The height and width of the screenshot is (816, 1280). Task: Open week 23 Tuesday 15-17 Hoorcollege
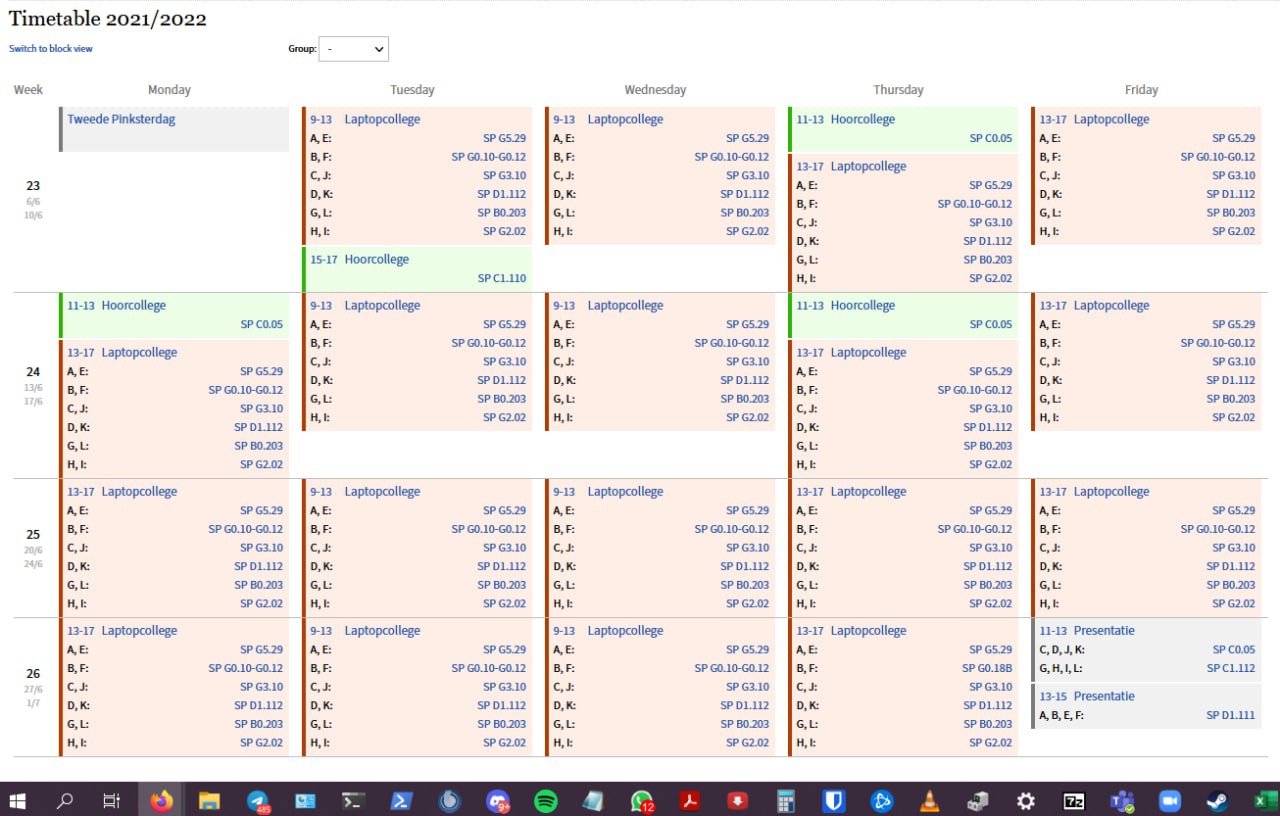(376, 259)
